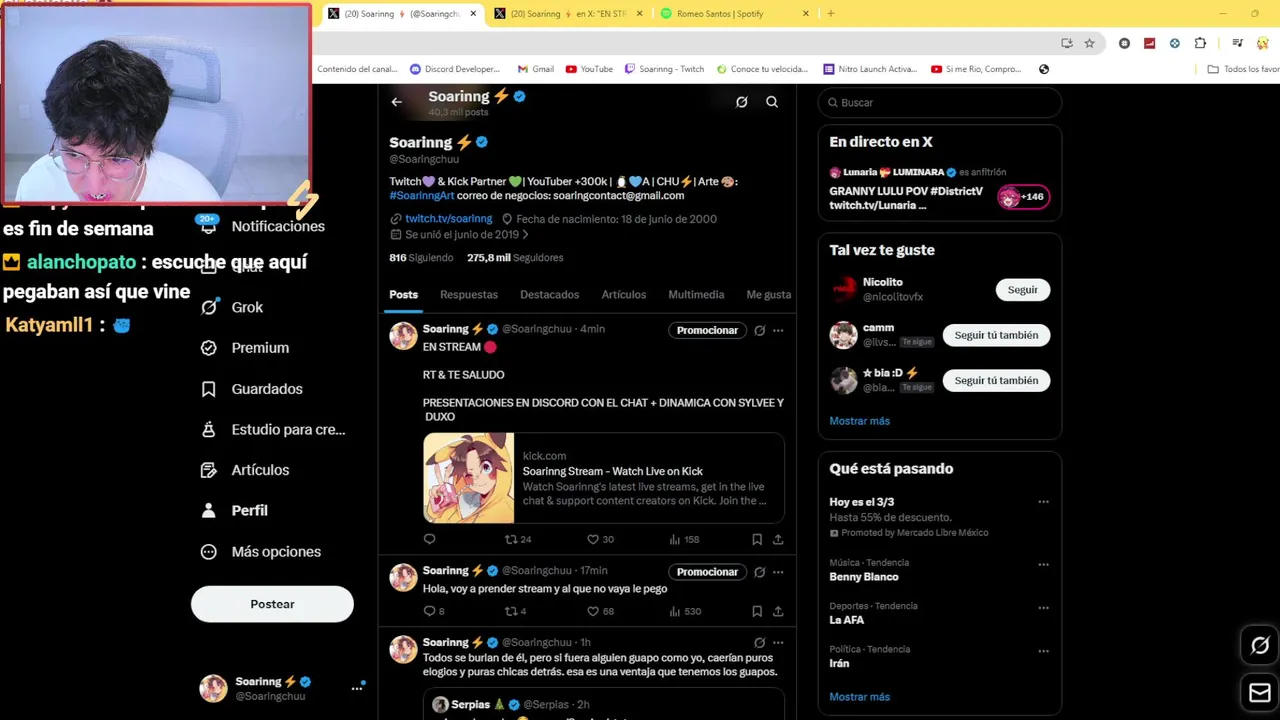The image size is (1280, 720).
Task: Open the floating Grok button
Action: coord(1260,646)
